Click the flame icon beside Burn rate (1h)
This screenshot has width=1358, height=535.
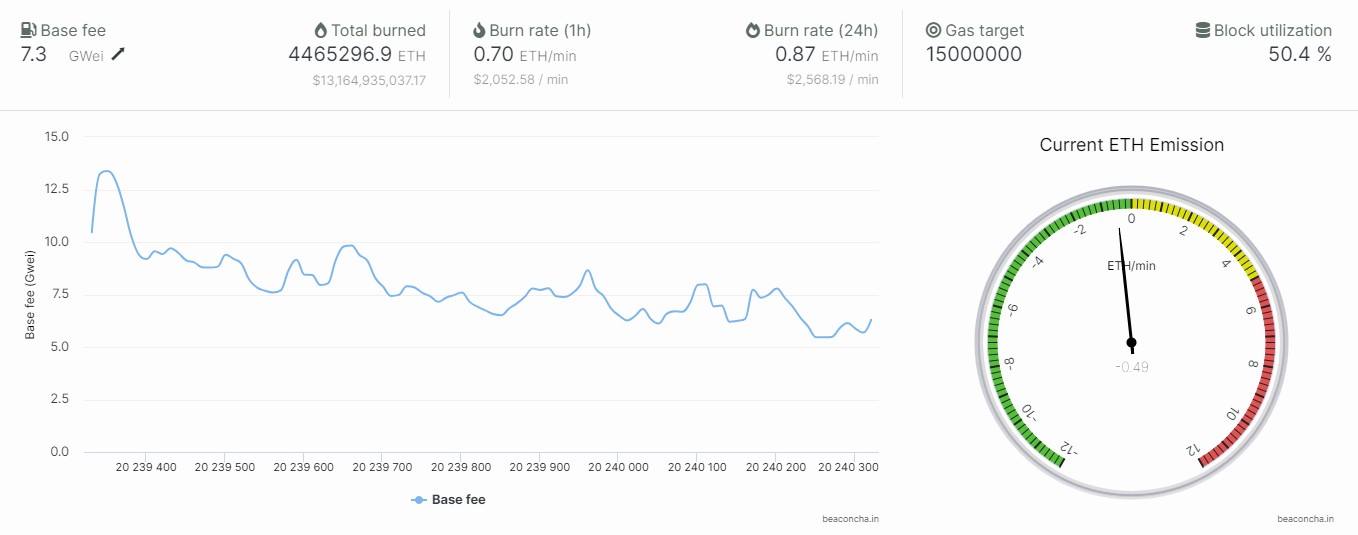click(x=479, y=30)
